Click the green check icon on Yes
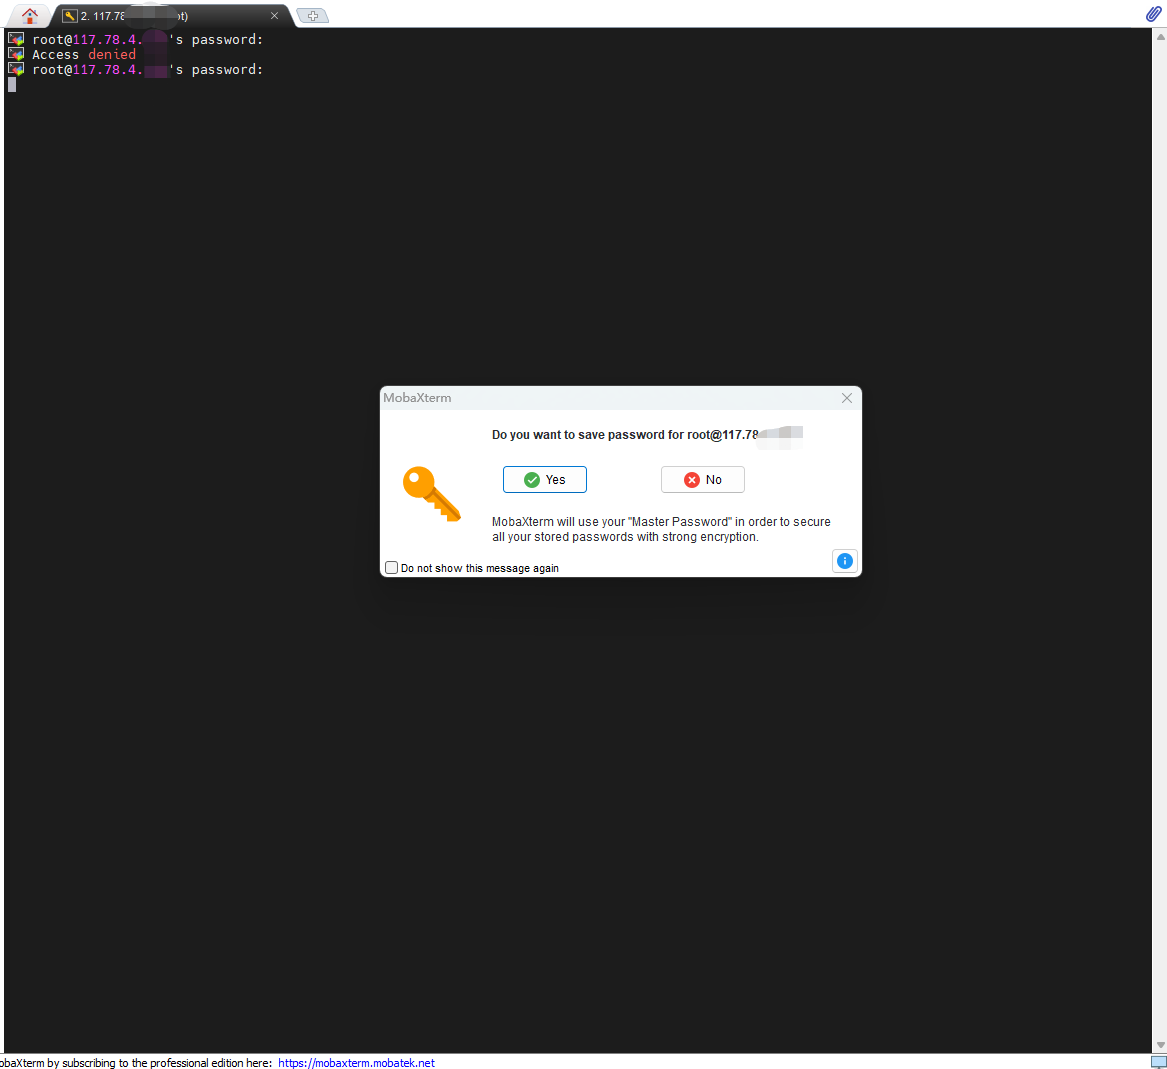Screen dimensions: 1167x1069 click(x=531, y=479)
